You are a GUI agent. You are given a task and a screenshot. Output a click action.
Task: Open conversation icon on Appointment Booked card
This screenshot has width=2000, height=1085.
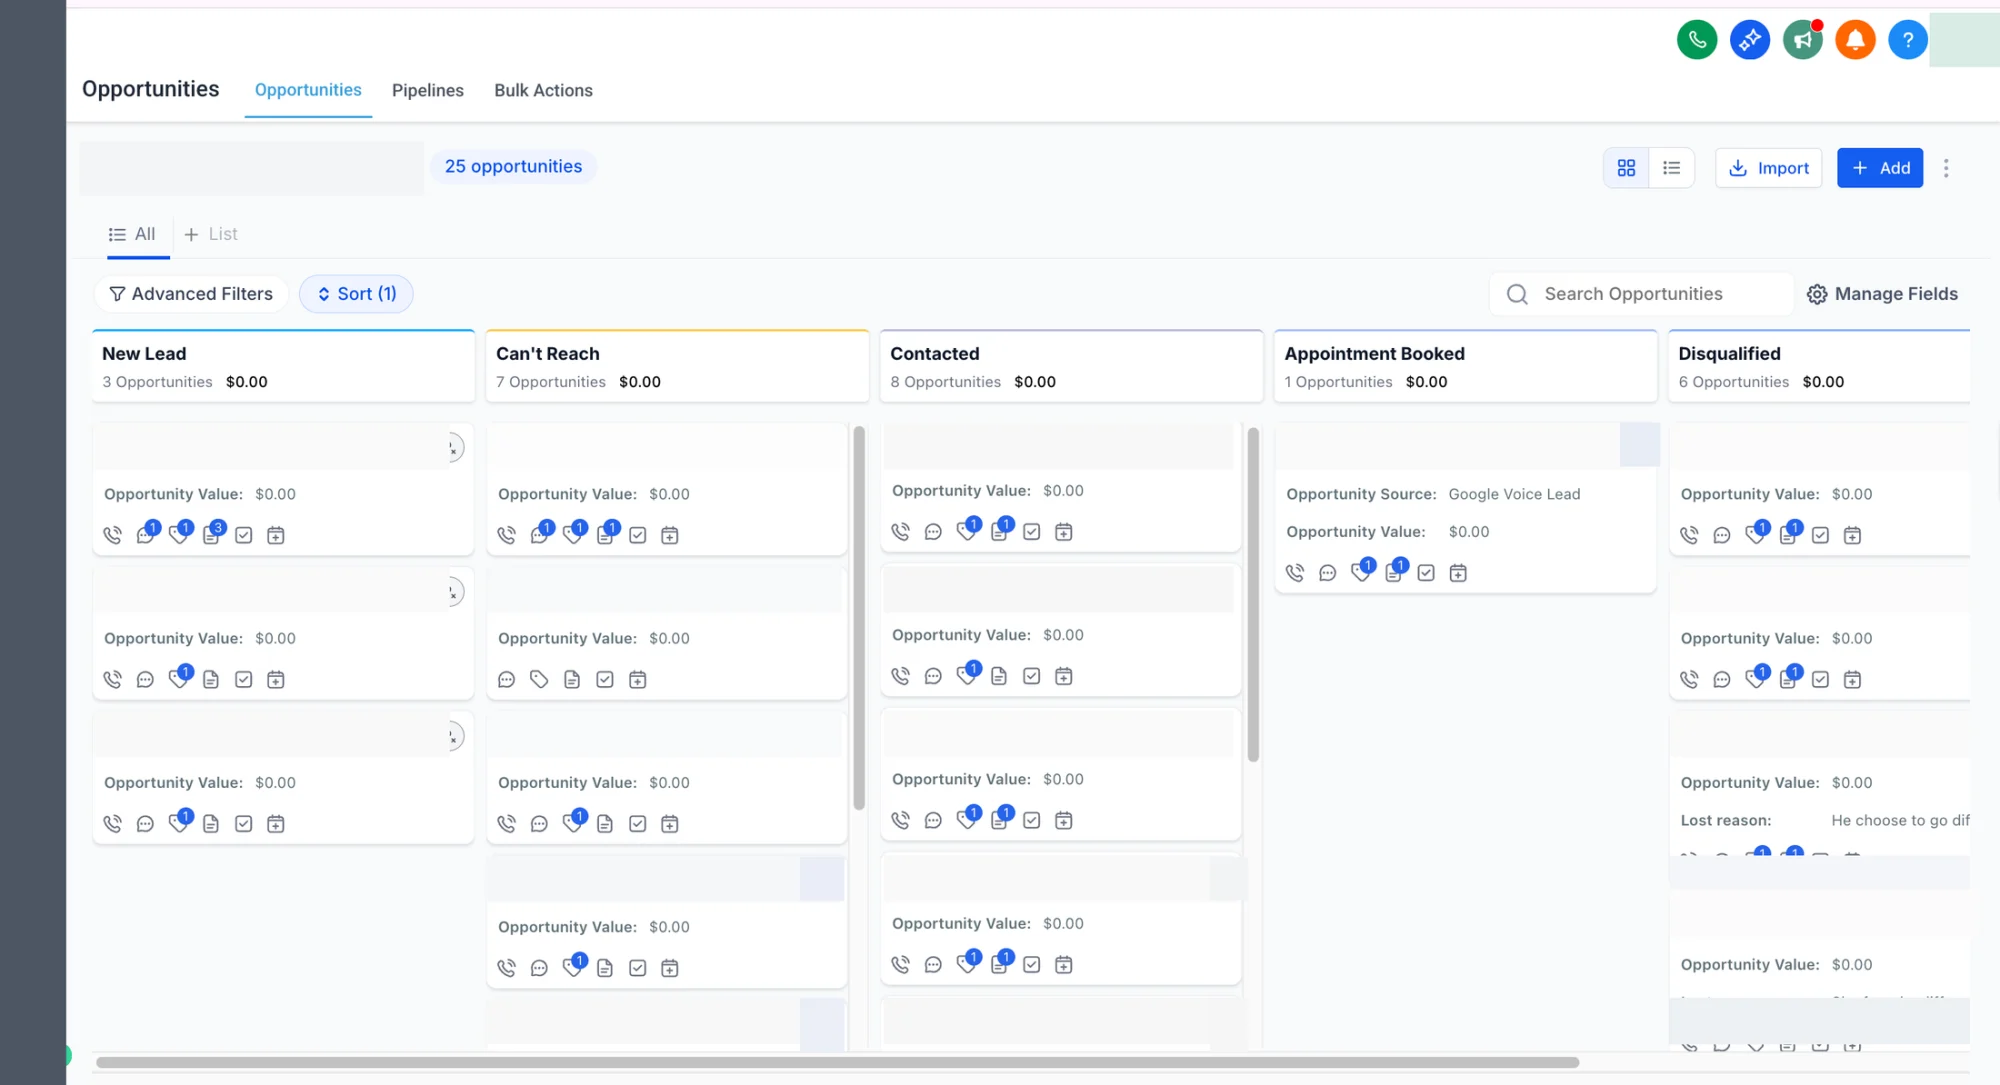click(x=1327, y=573)
